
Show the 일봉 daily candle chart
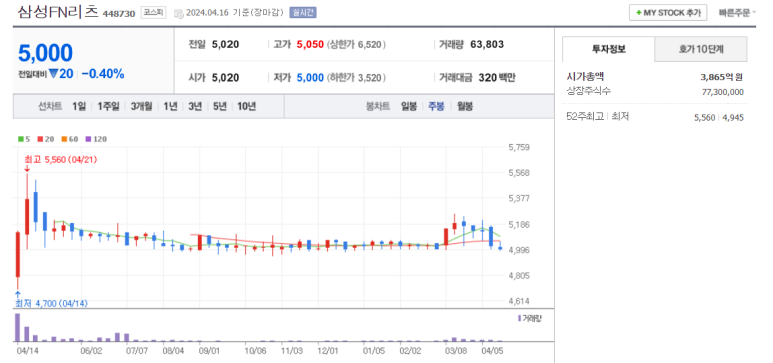coord(409,106)
